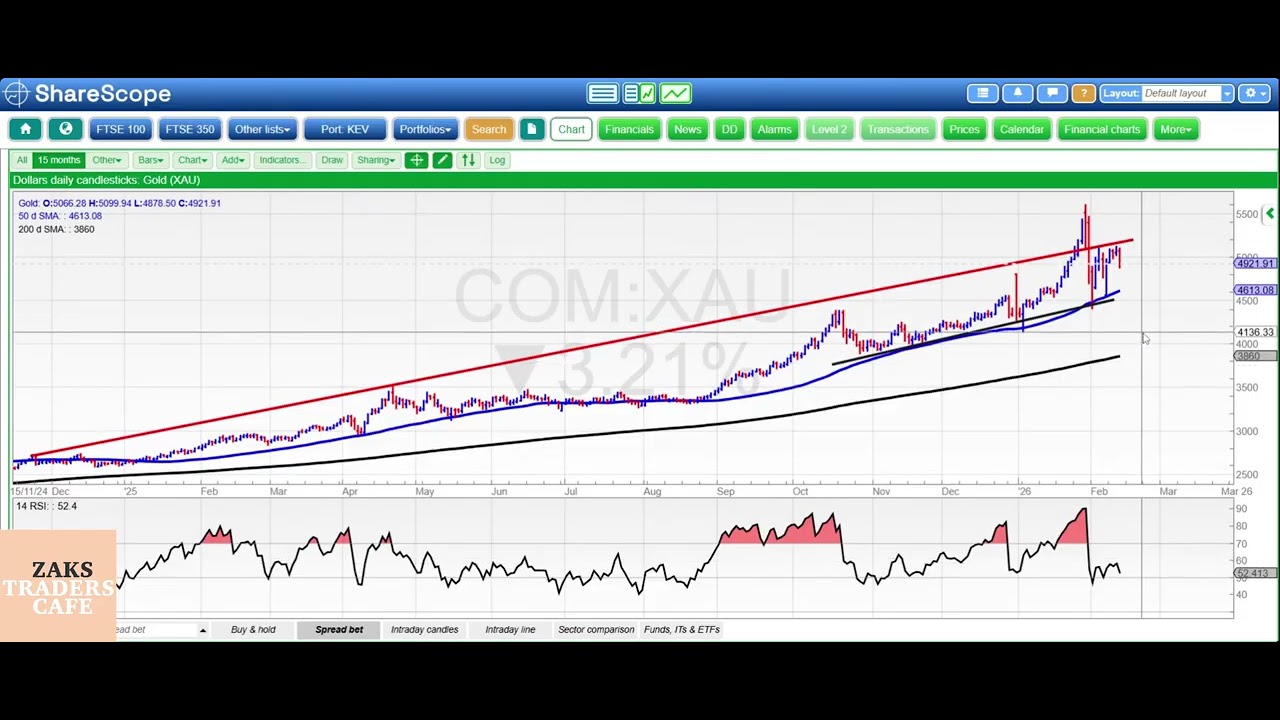Click the chart title Gold (XAU) bar
1280x720 pixels.
click(x=644, y=180)
